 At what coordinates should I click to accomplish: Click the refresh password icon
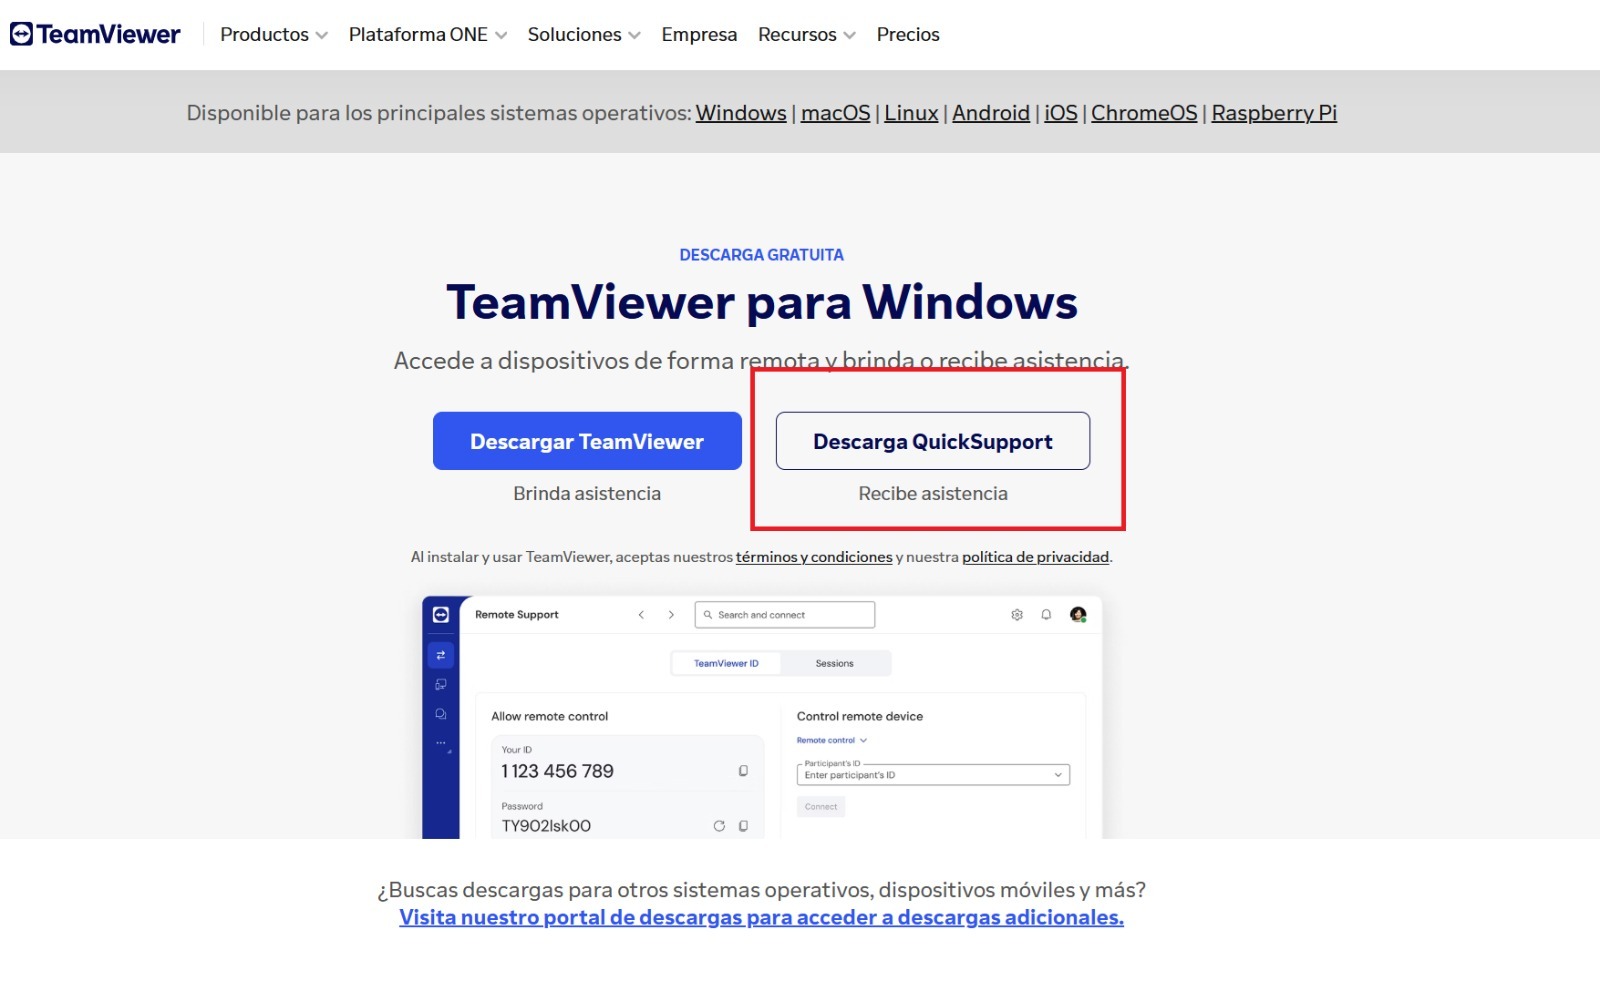pyautogui.click(x=719, y=826)
